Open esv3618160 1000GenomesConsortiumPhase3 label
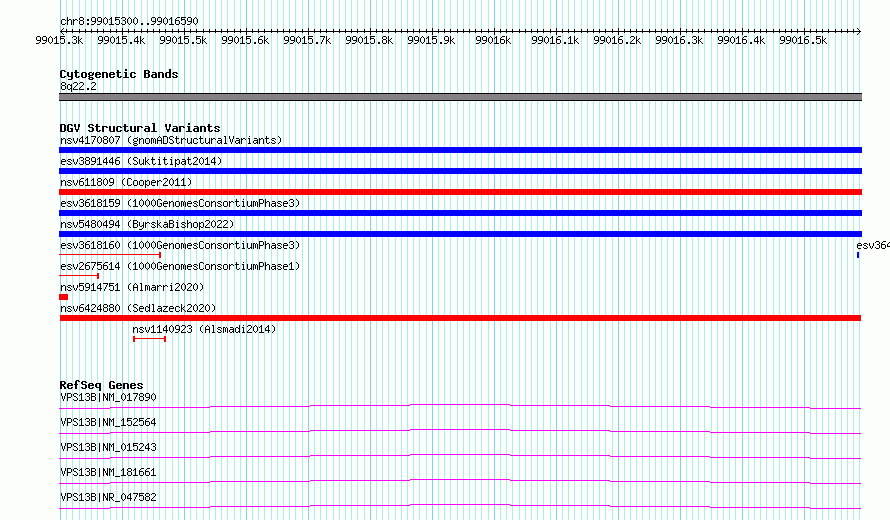This screenshot has height=520, width=890. 180,245
